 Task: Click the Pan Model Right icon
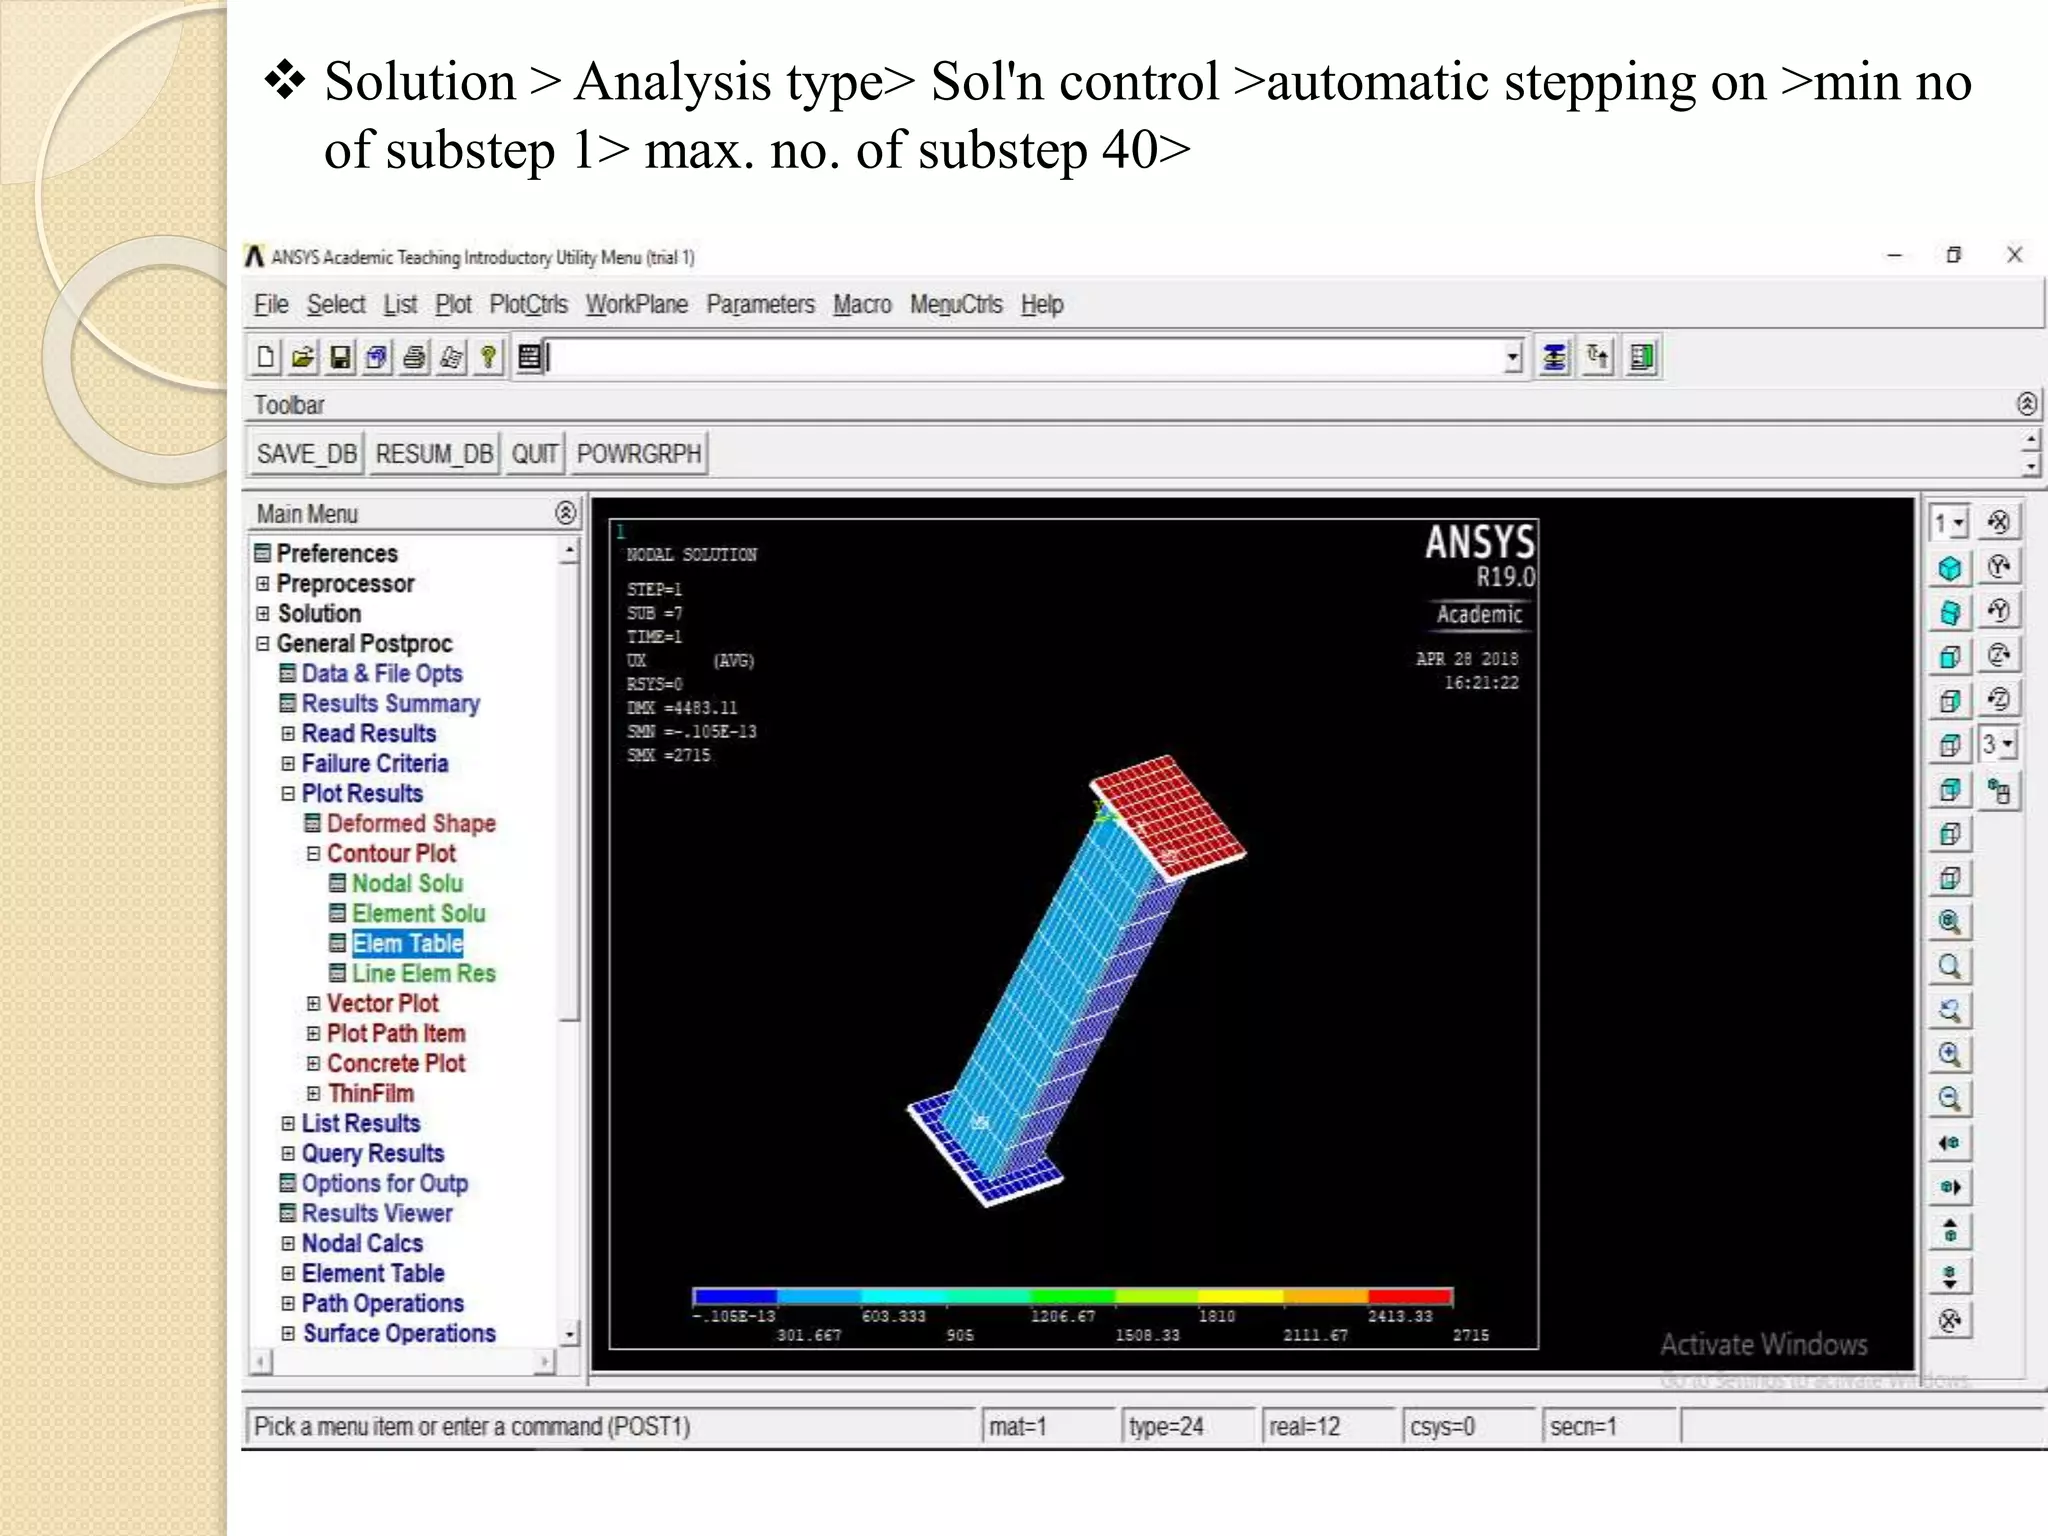1949,1187
